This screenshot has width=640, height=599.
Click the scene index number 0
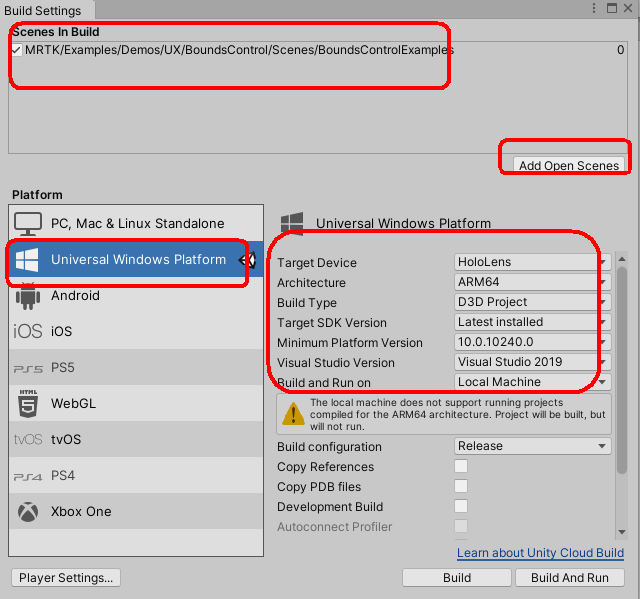[x=620, y=50]
